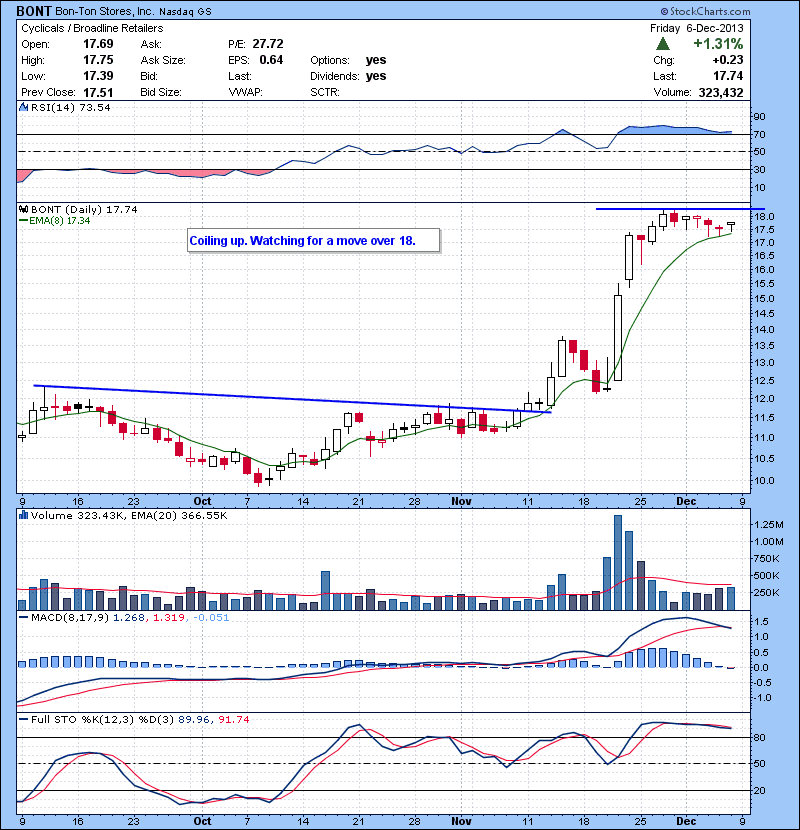Click the 'MACD(8,17,9)' legend label
800x830 pixels.
coord(70,618)
